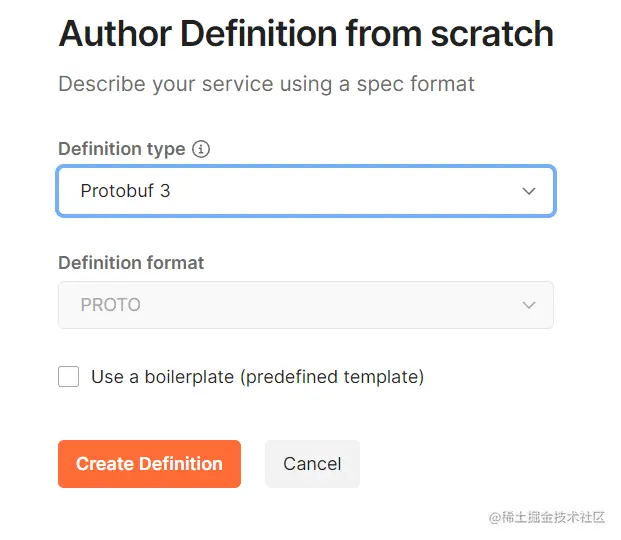Enable the Use a boilerplate checkbox
Screen dimensions: 621x540
coord(69,377)
